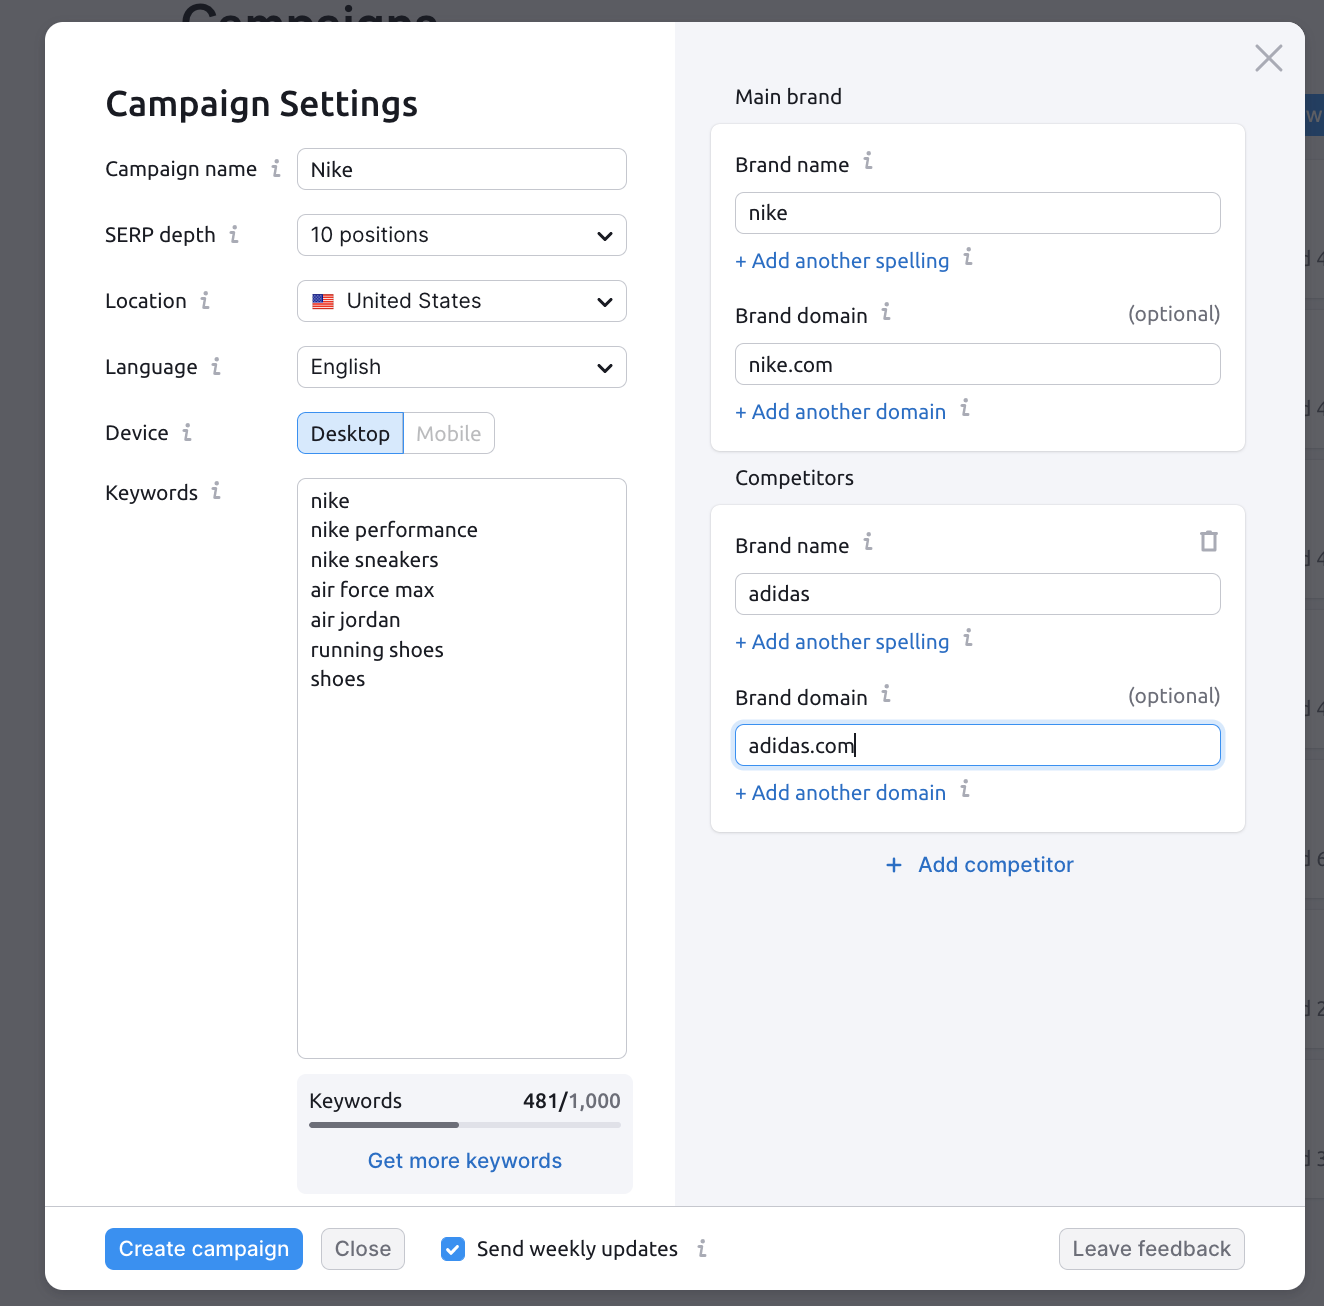This screenshot has width=1324, height=1306.
Task: Click the Leave feedback button
Action: click(x=1152, y=1249)
